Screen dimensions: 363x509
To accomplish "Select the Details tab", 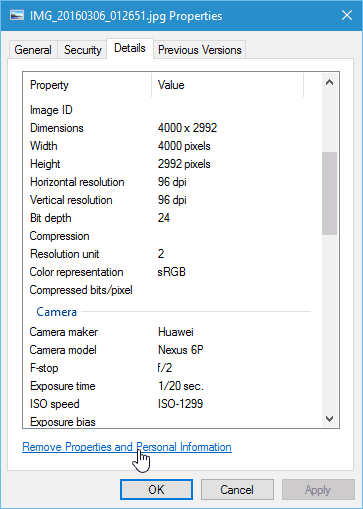I will 130,48.
